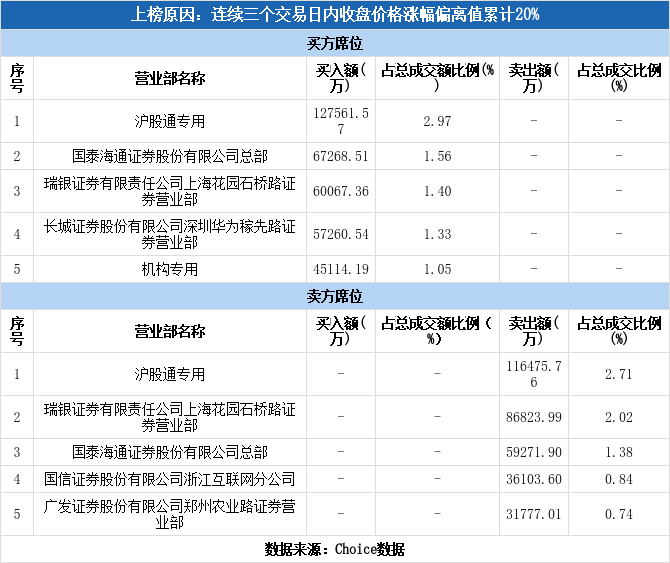Click the 营业部名称 header in seller table

(170, 331)
